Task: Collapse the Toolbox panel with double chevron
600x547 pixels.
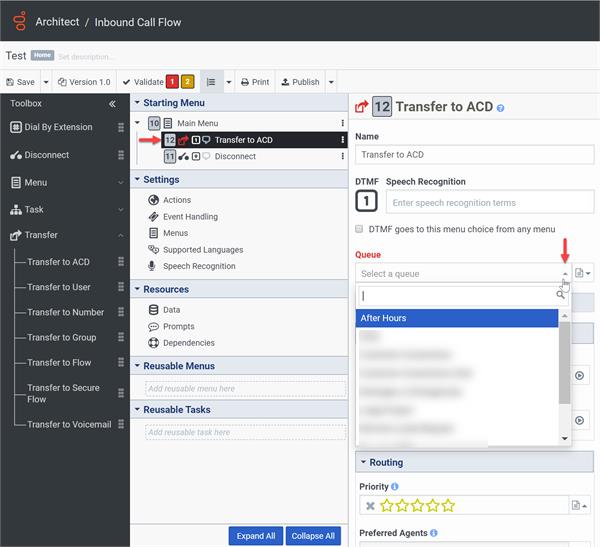Action: click(112, 104)
